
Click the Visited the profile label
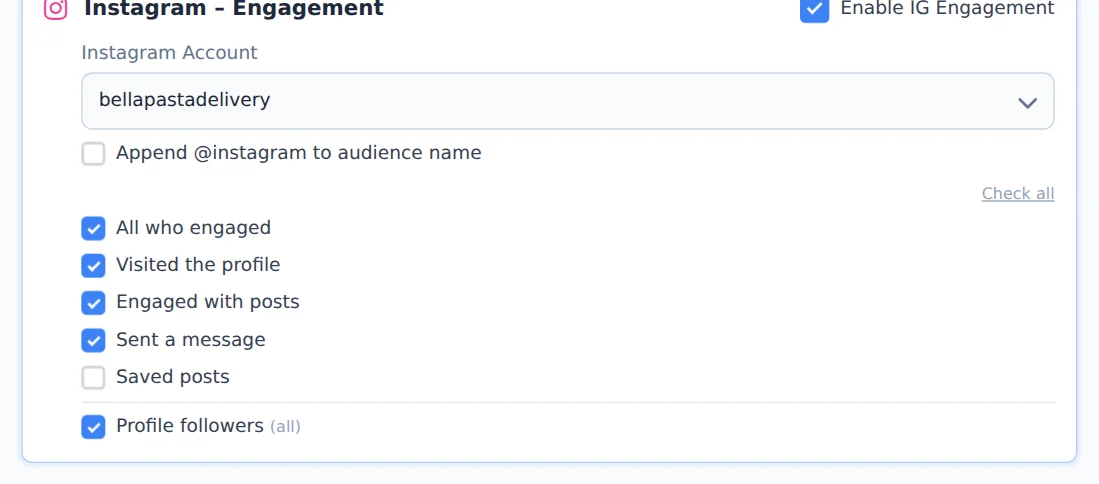pos(198,265)
